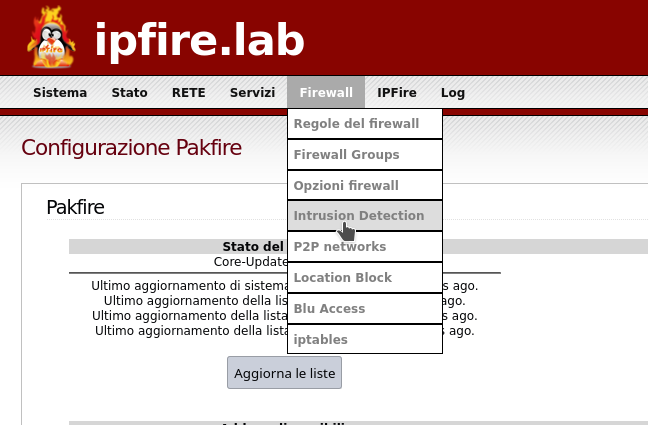Screen dimensions: 648x425
Task: Open the RETE menu
Action: coord(188,93)
